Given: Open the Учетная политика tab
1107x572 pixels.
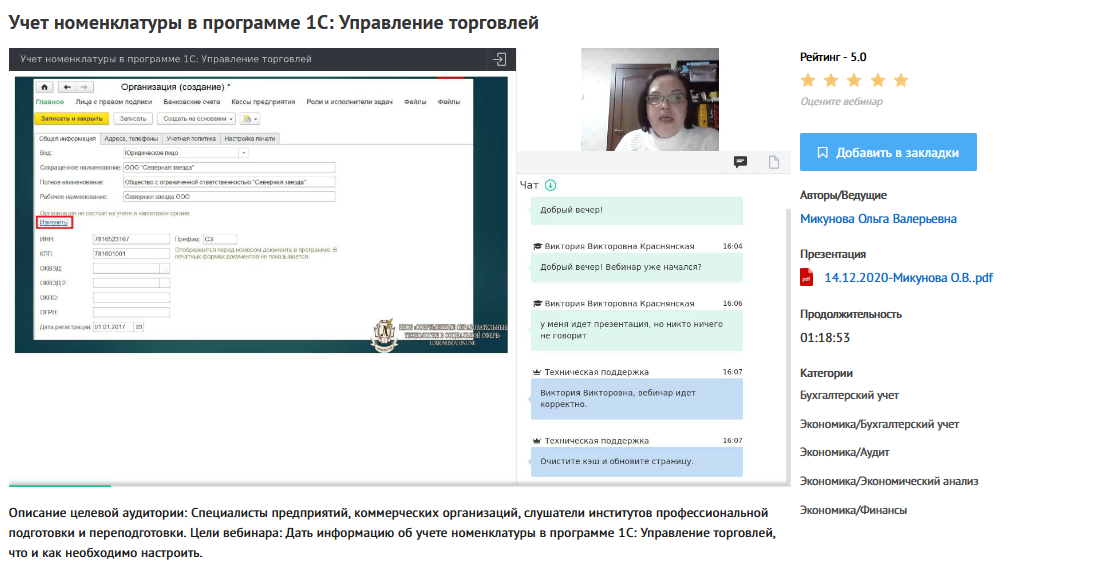Looking at the screenshot, I should [190, 139].
